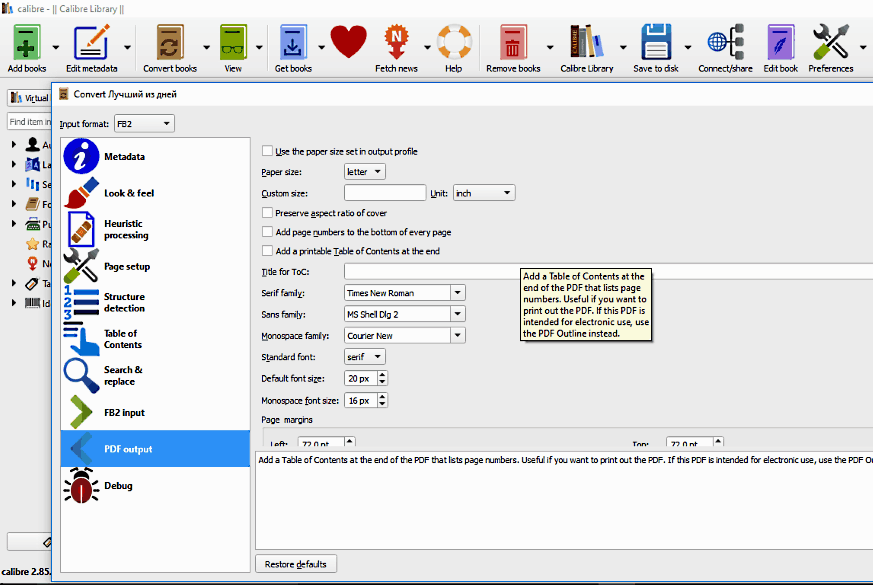Decrease the Default font size value
Image resolution: width=873 pixels, height=585 pixels.
[382, 382]
